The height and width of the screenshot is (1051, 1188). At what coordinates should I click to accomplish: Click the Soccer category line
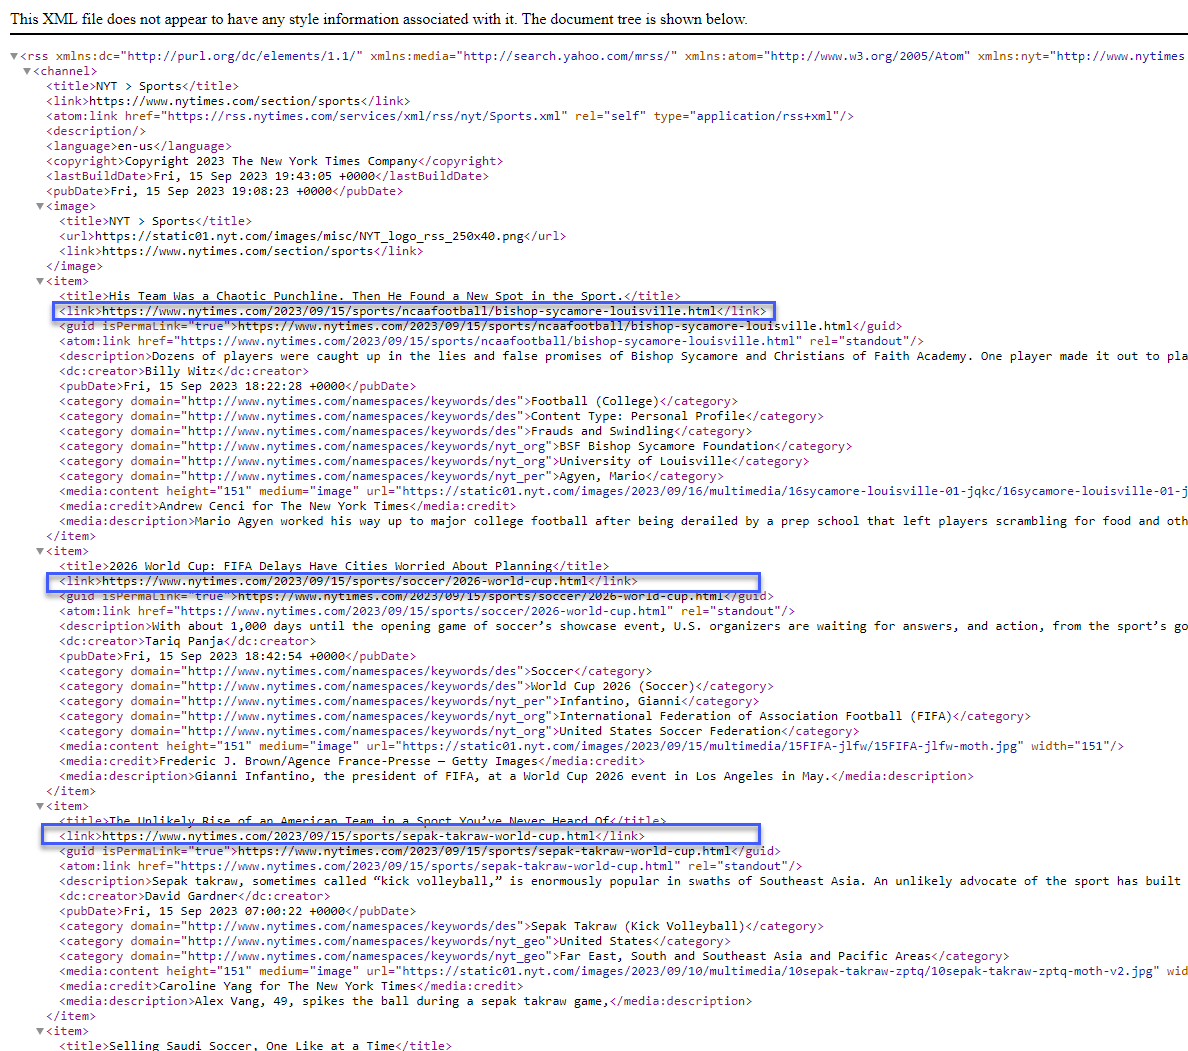pos(356,671)
